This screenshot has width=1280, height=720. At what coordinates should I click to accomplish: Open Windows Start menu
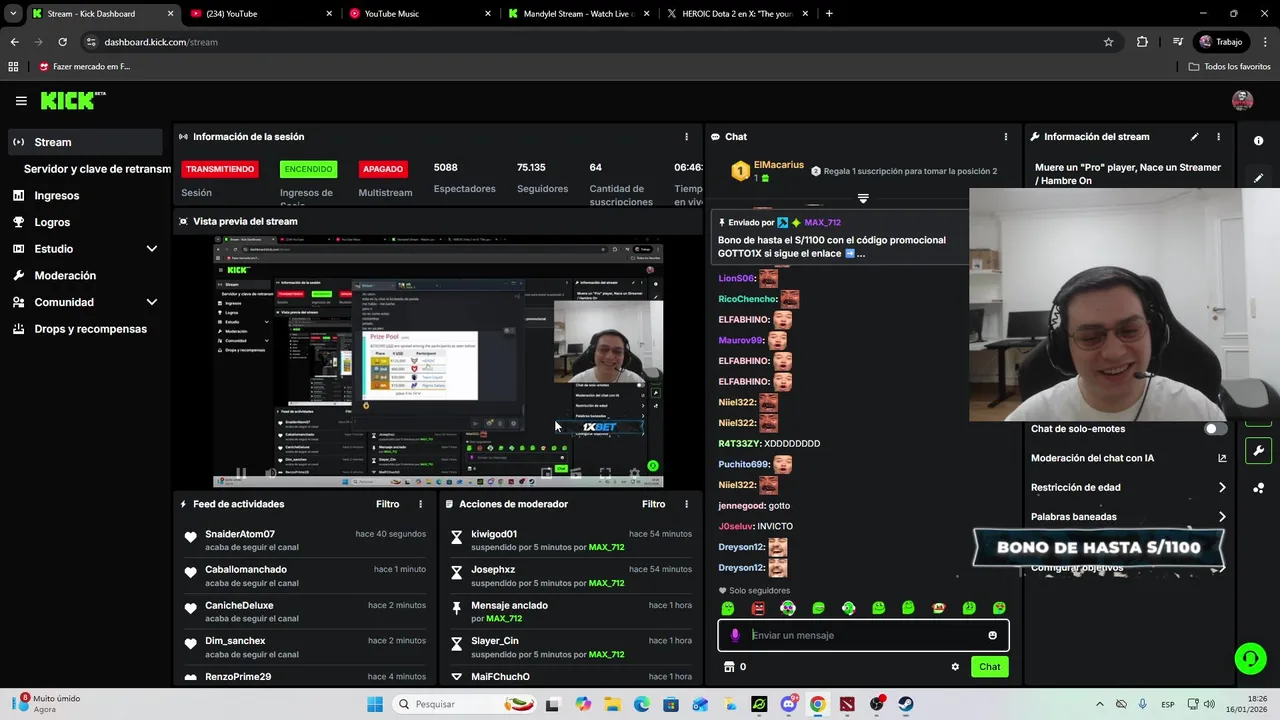click(375, 704)
